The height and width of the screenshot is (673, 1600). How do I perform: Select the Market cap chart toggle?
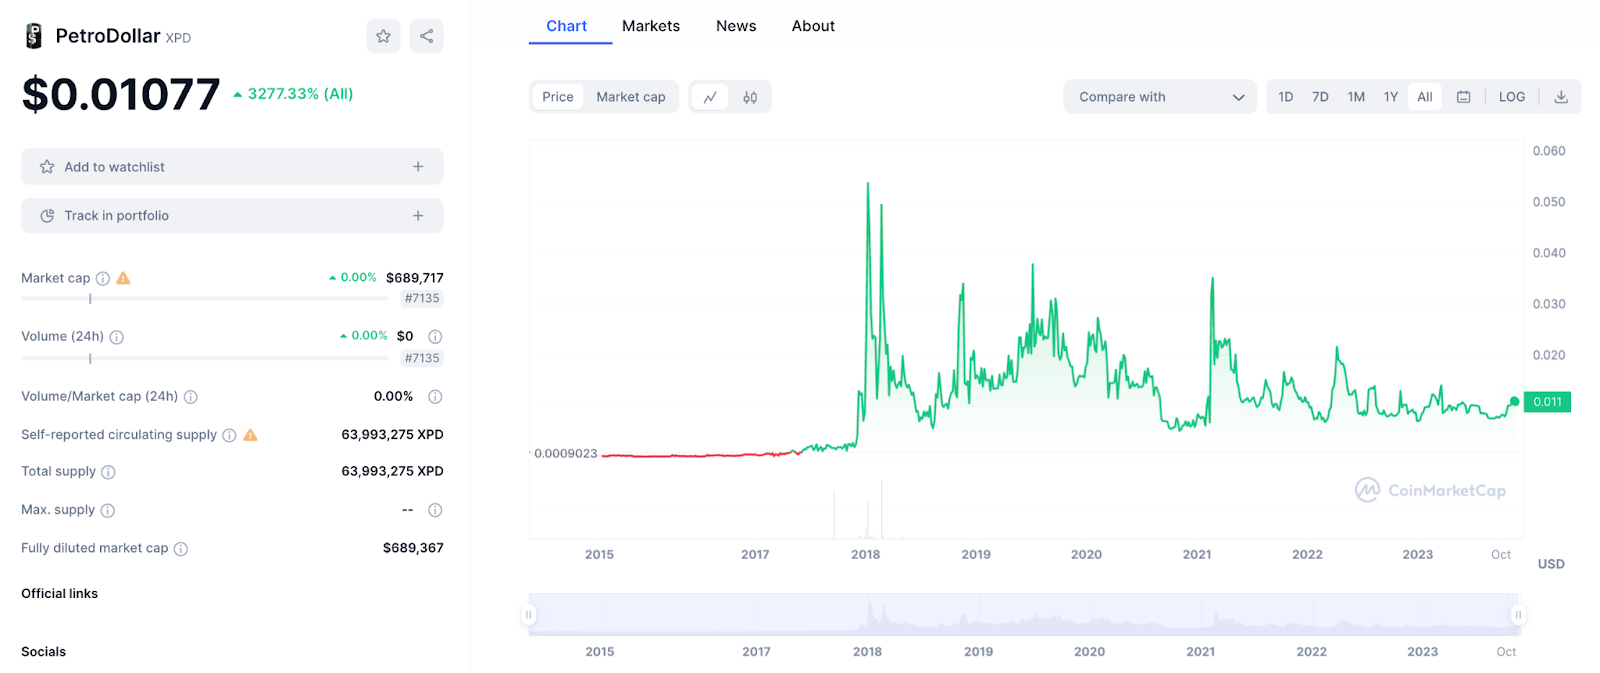pyautogui.click(x=631, y=97)
